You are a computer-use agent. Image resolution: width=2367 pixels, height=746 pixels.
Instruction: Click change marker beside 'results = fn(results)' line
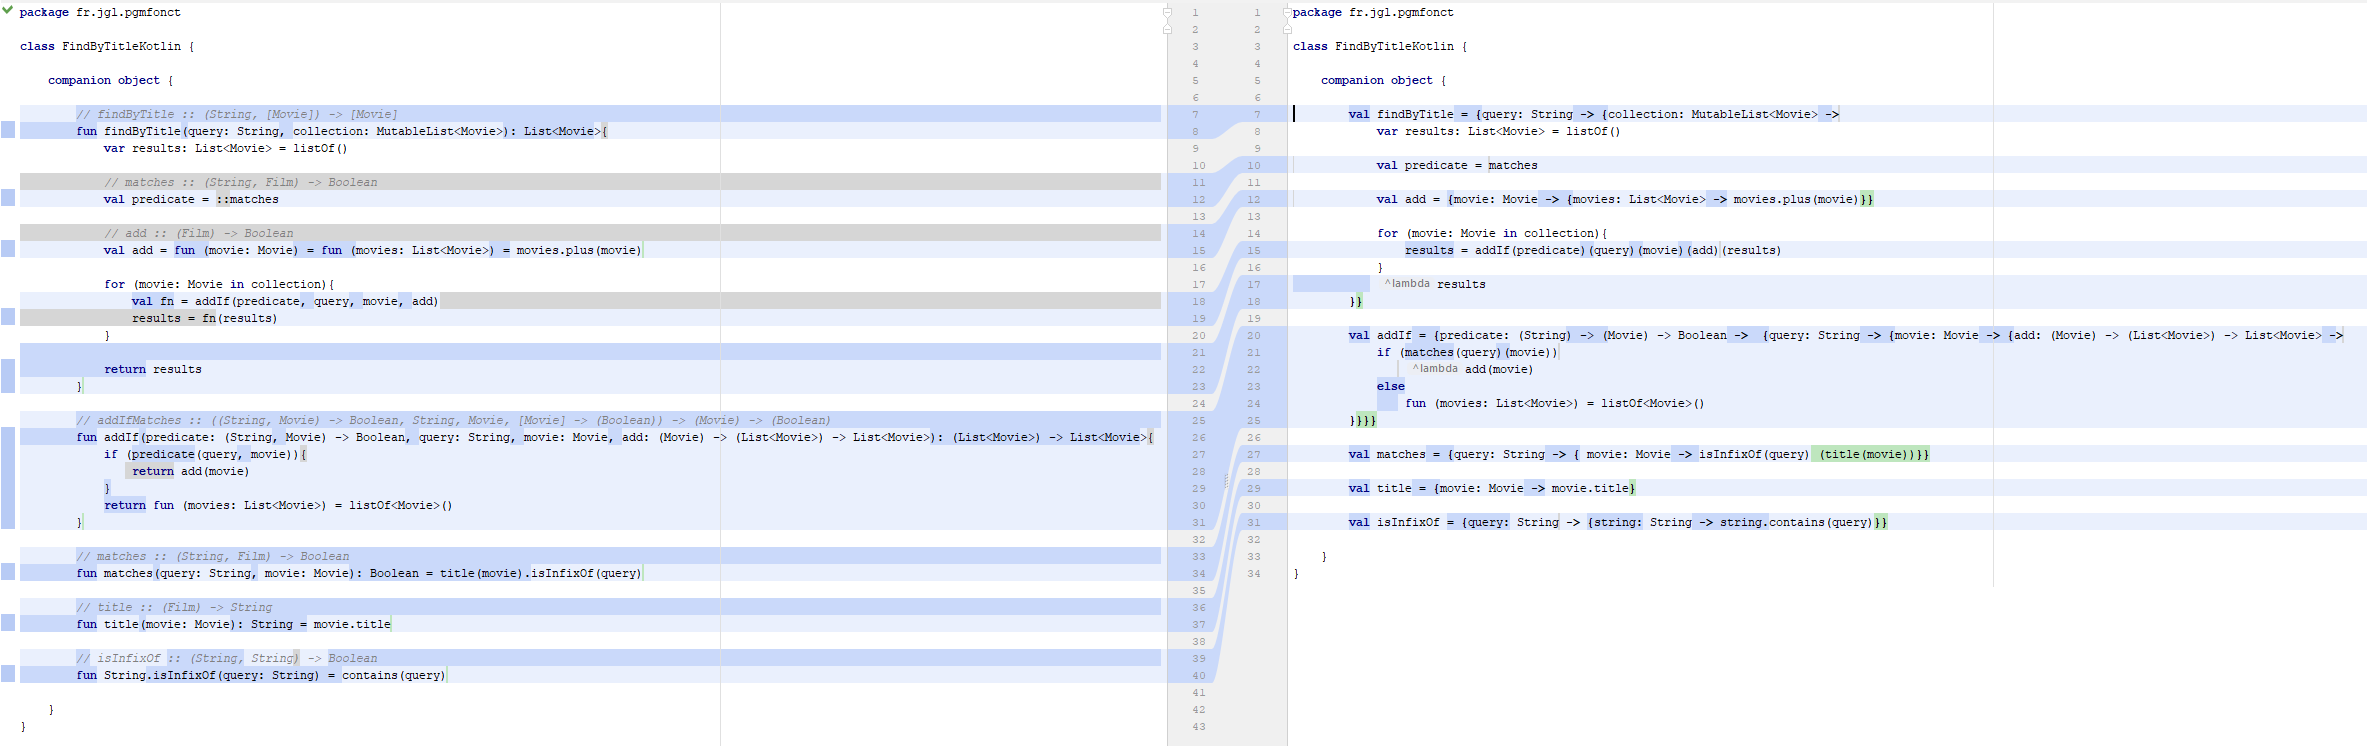click(8, 317)
